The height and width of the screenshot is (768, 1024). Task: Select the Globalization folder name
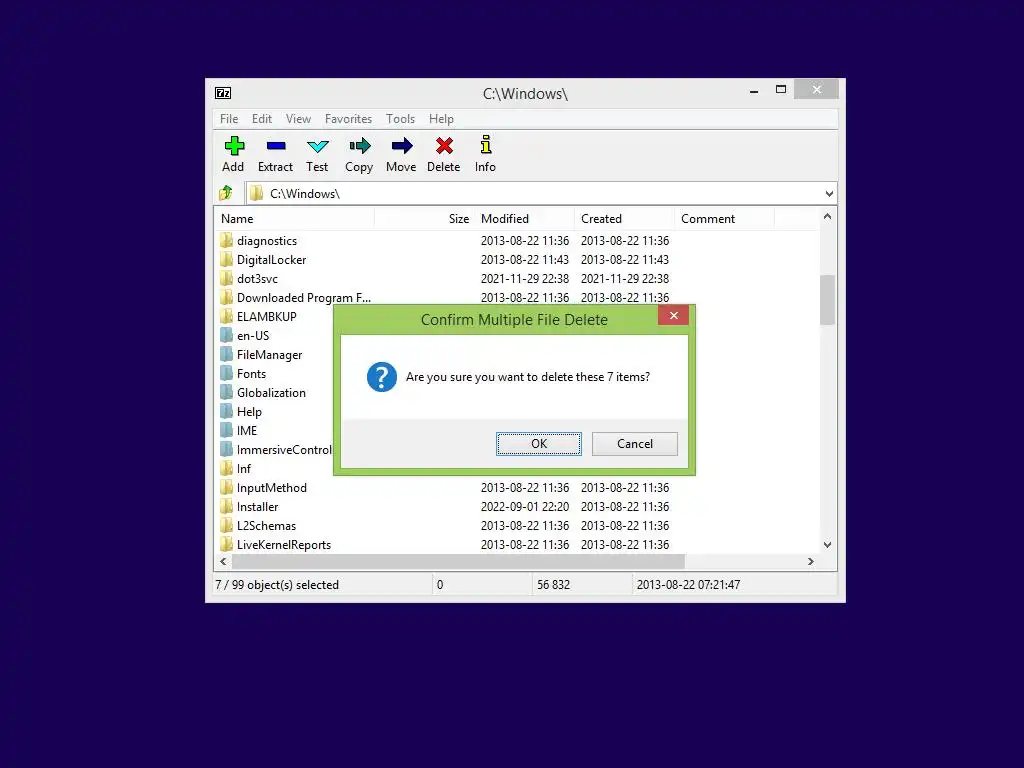[271, 392]
